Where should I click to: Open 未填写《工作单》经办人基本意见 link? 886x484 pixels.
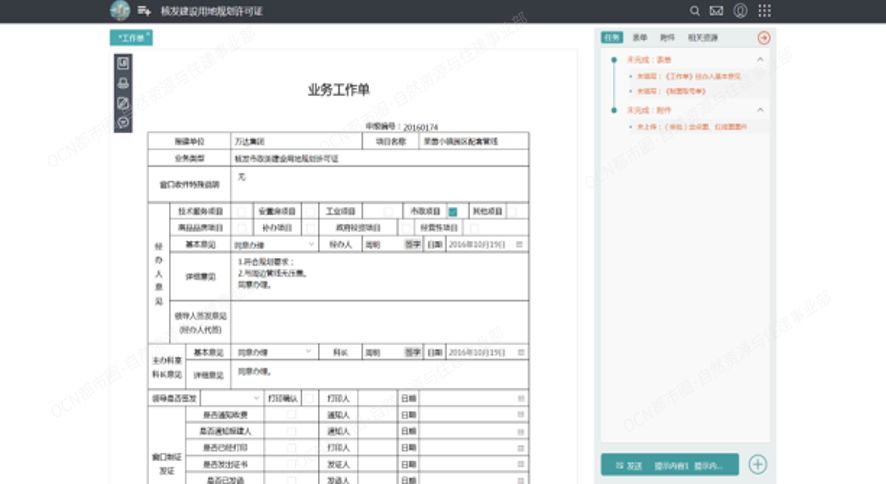689,76
